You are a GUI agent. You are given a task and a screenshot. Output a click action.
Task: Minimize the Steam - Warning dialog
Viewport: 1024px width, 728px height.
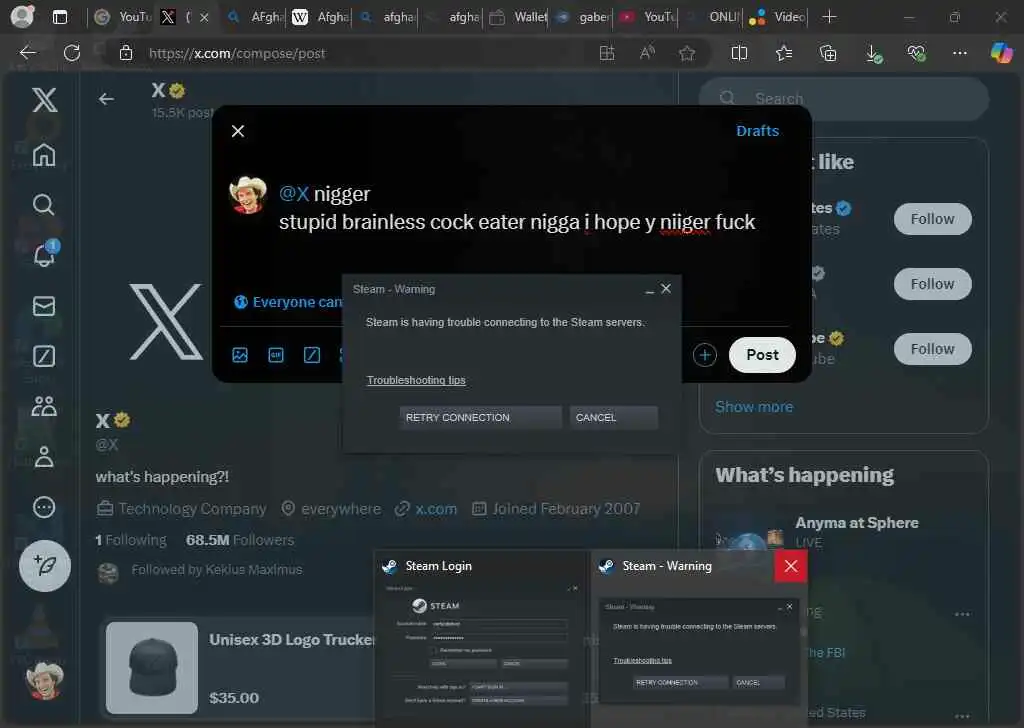649,289
